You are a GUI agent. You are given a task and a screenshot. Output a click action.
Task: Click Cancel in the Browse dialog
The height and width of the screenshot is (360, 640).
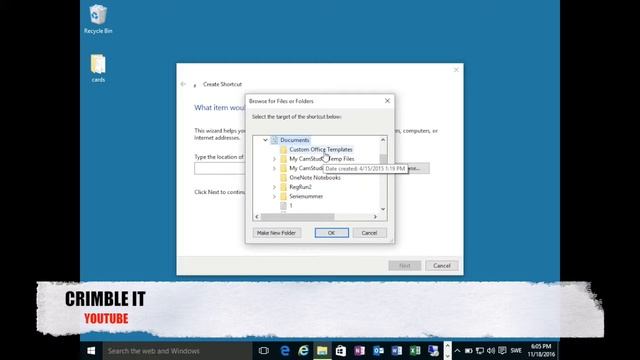(369, 233)
